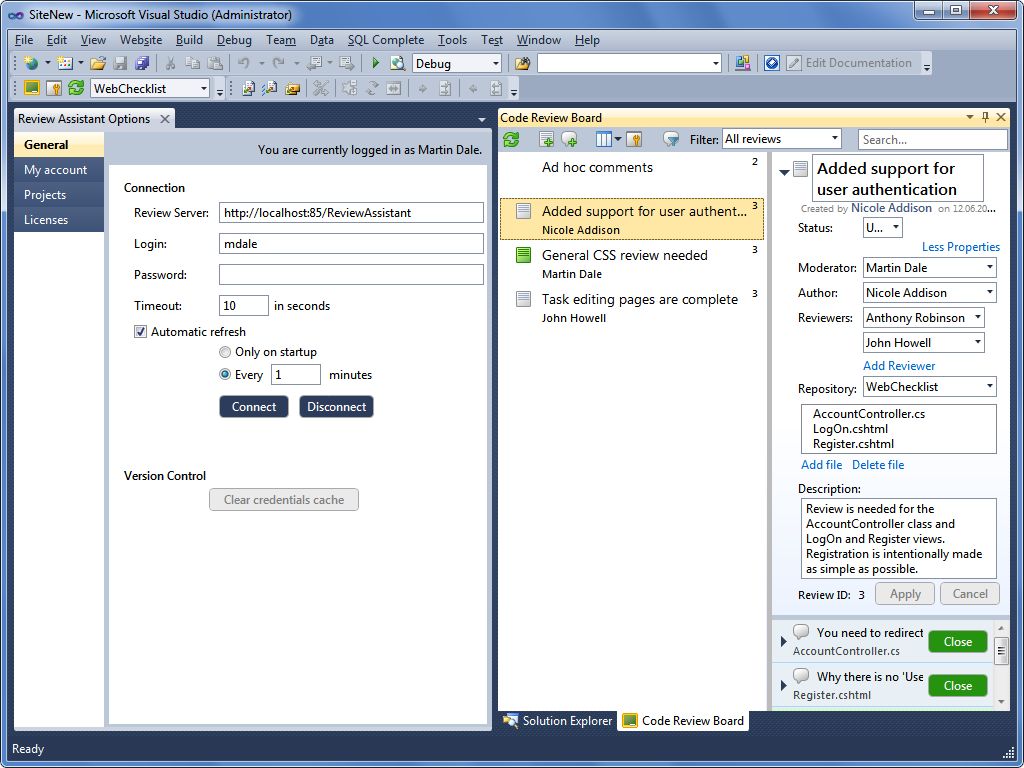This screenshot has width=1024, height=768.
Task: Create a new review
Action: (546, 139)
